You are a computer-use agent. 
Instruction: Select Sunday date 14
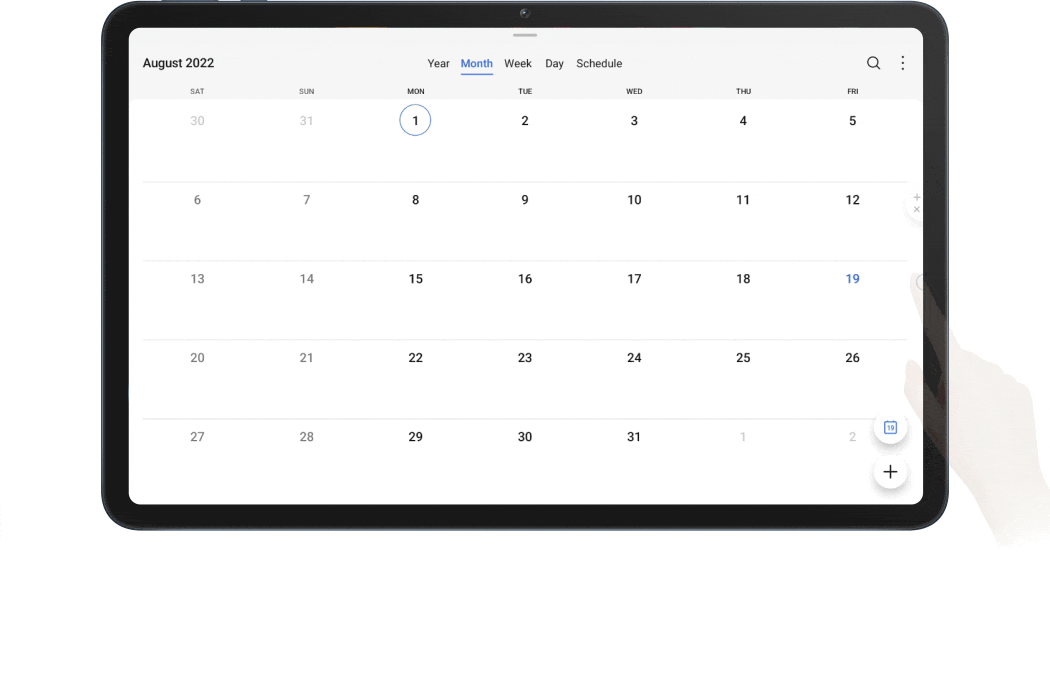(307, 279)
